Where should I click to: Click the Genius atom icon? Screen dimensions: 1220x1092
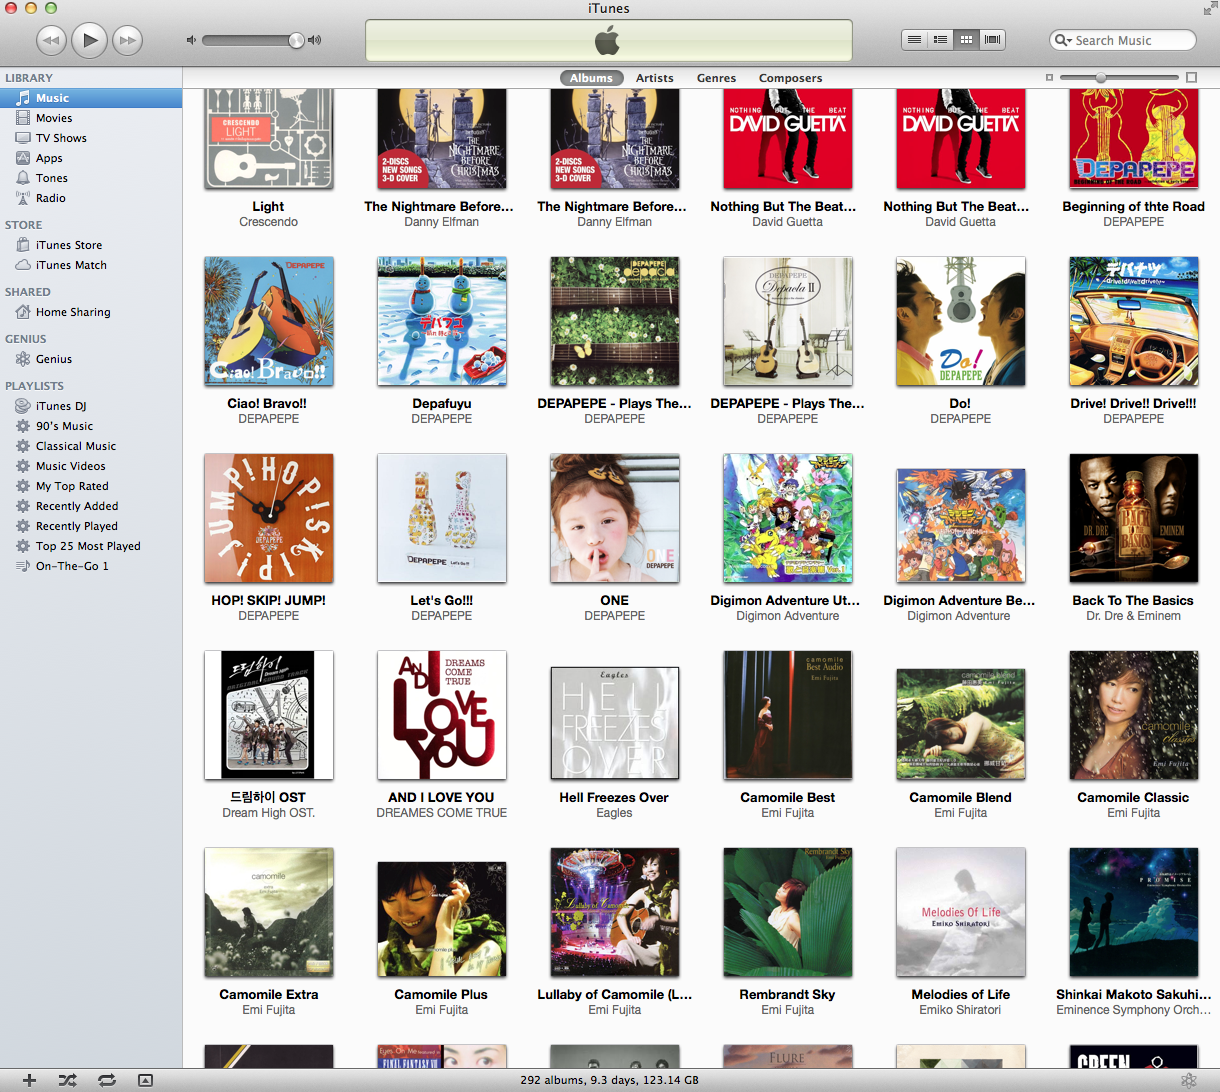(1188, 1080)
